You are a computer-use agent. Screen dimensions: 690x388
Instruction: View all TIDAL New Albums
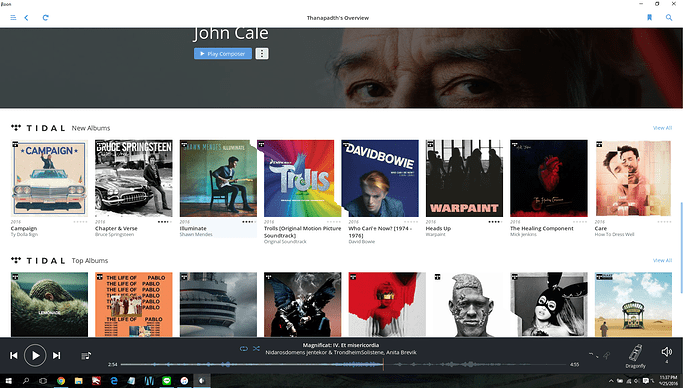click(662, 128)
